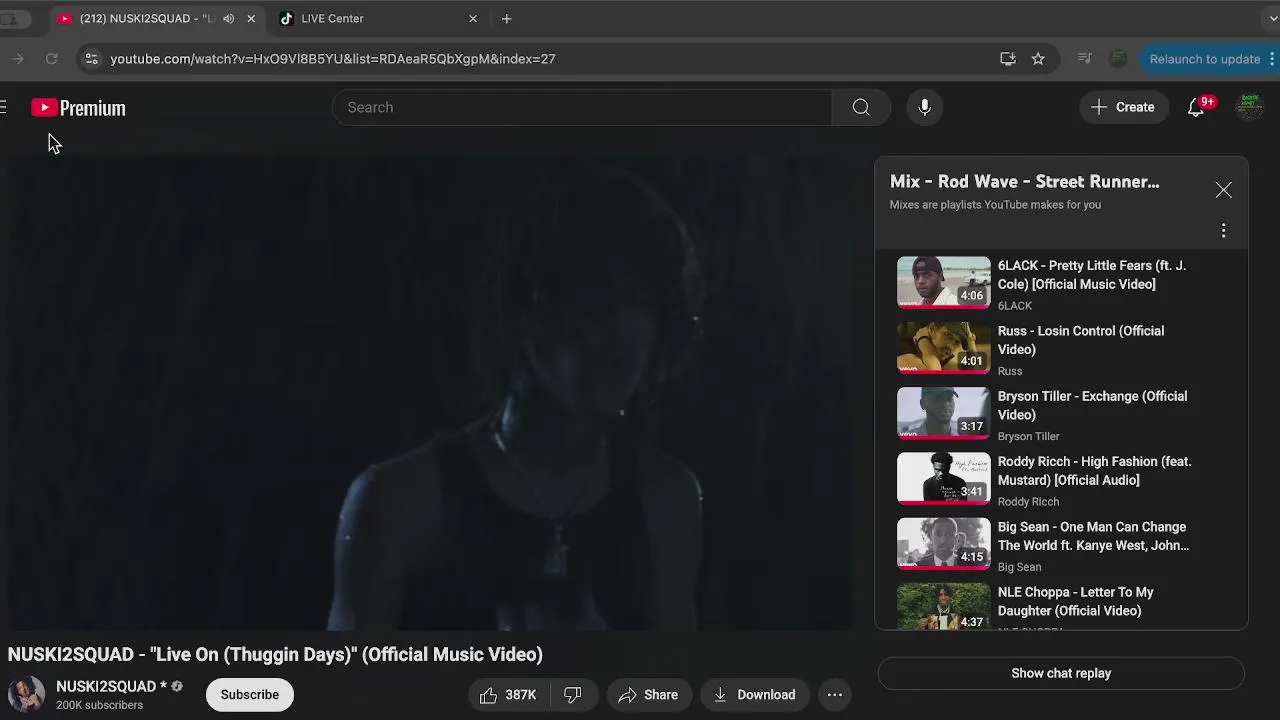Click the install app icon in the address bar
Viewport: 1280px width, 720px height.
[x=1008, y=59]
